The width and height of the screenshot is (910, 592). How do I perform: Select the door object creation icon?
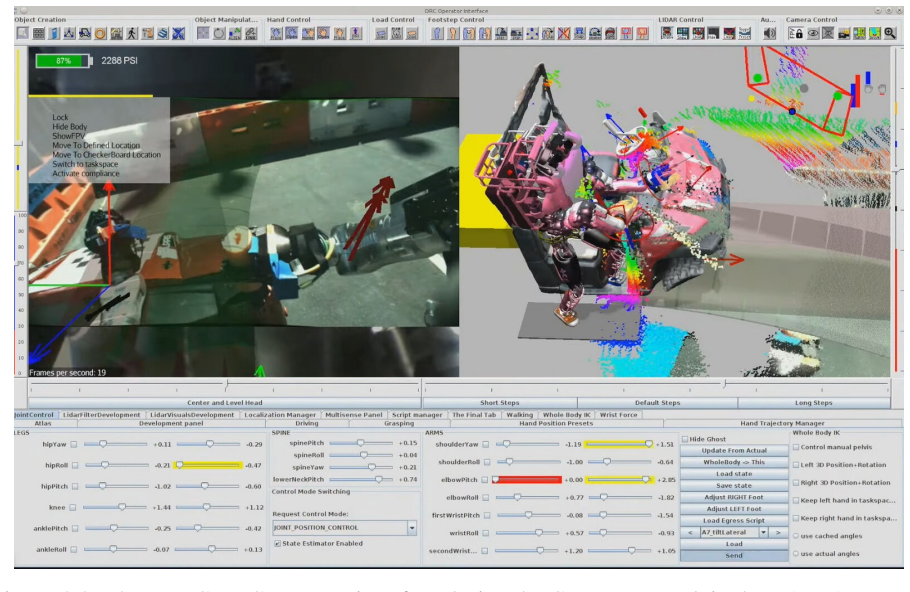tap(53, 33)
